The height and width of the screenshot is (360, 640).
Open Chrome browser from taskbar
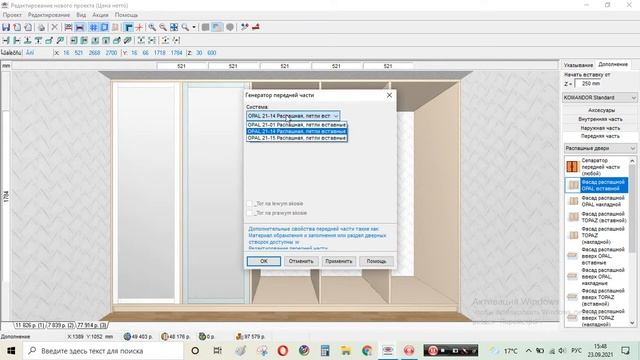point(367,351)
